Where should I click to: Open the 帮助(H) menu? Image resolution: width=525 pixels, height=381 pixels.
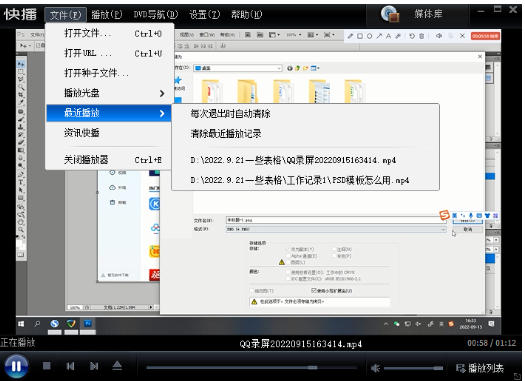click(x=247, y=15)
